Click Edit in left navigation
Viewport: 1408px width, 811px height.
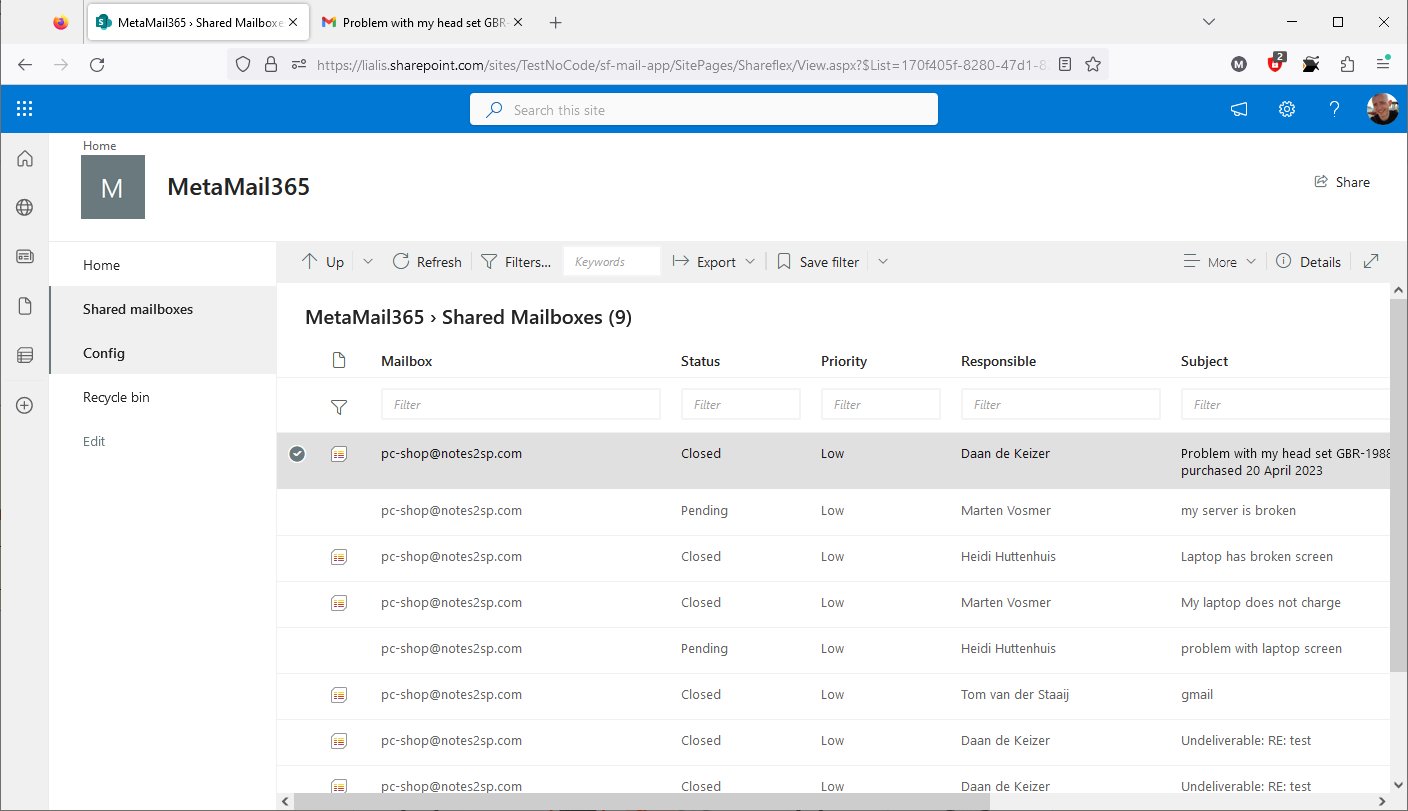94,441
